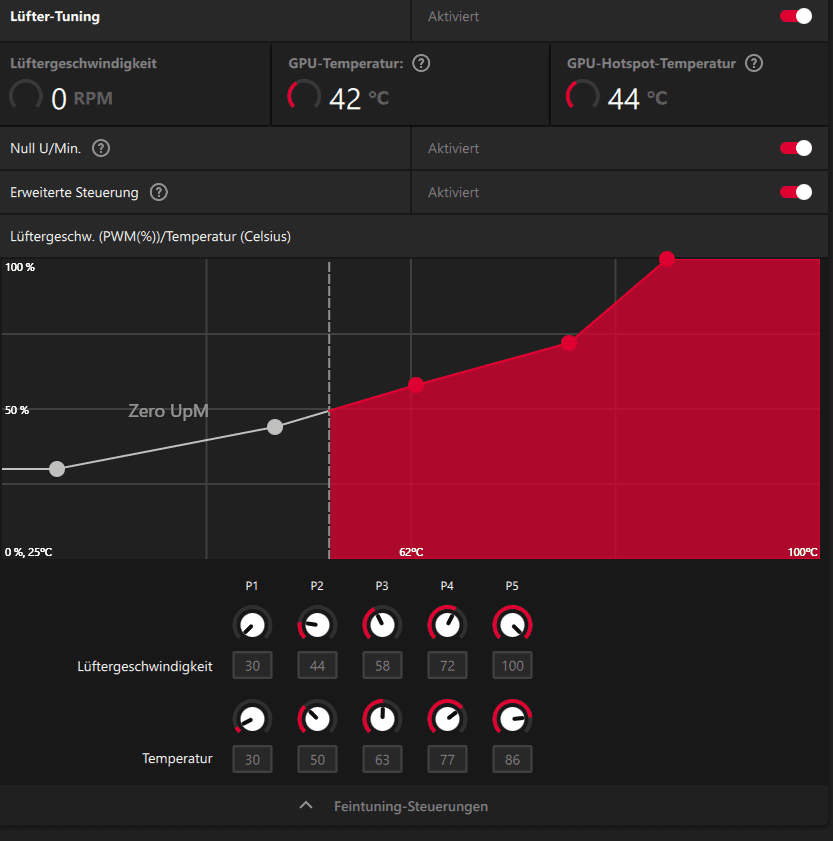The width and height of the screenshot is (833, 841).
Task: Select the P5 curve point at 100 %
Action: [666, 259]
